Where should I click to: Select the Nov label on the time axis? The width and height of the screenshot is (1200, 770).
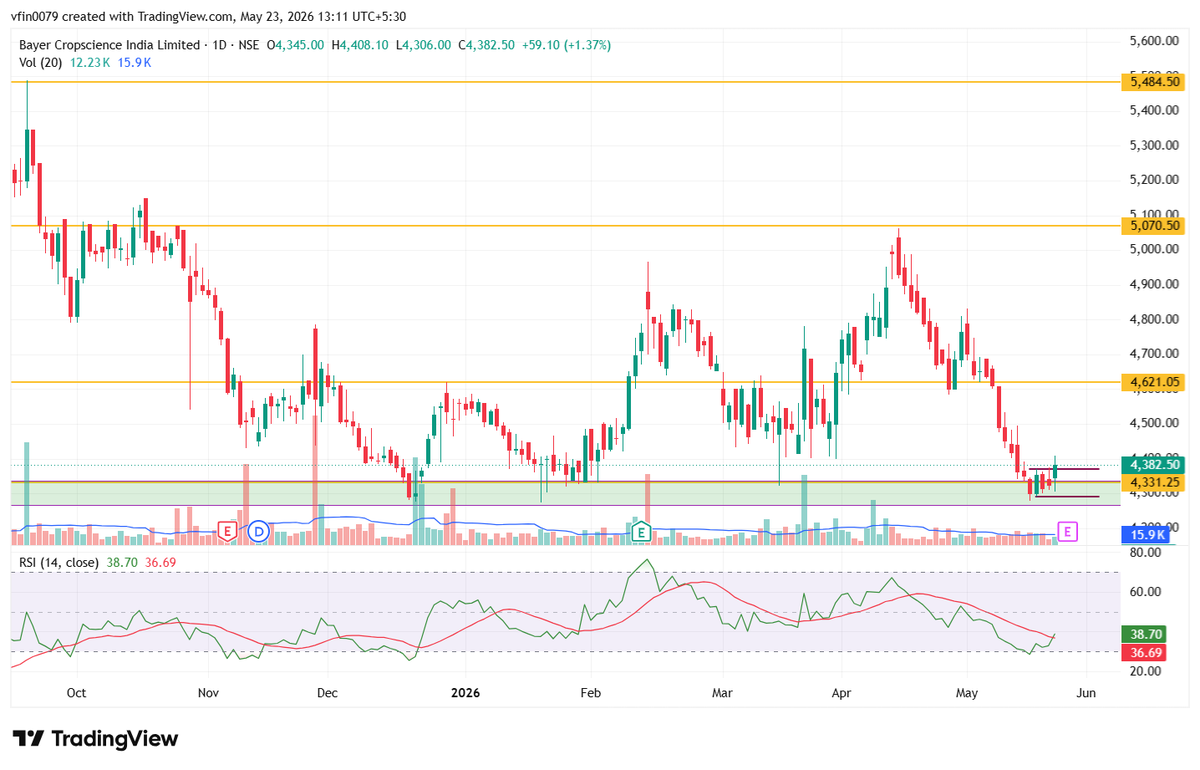[208, 692]
